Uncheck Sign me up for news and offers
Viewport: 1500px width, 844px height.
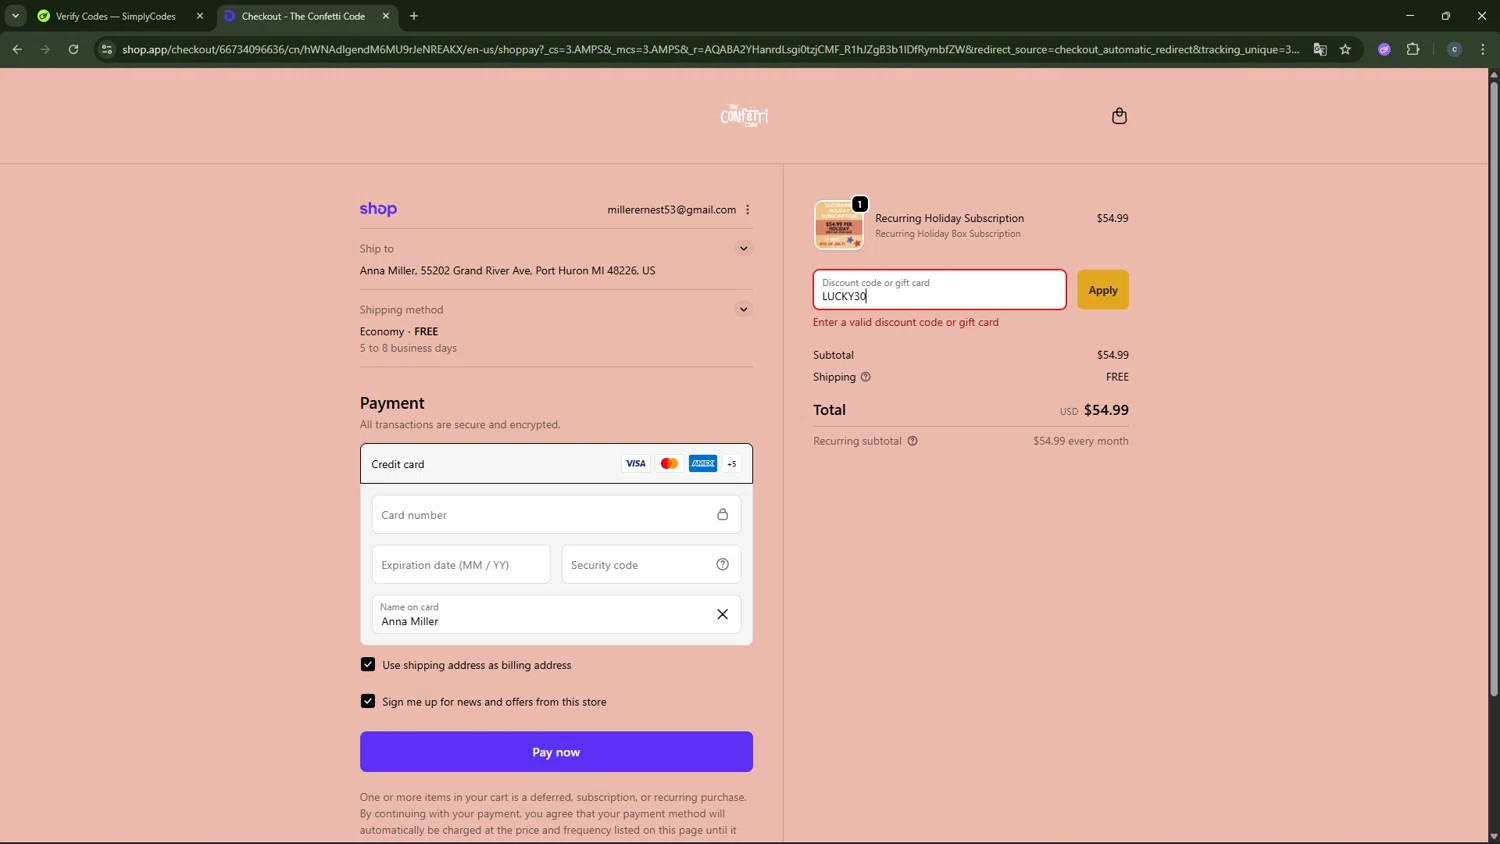(x=368, y=702)
